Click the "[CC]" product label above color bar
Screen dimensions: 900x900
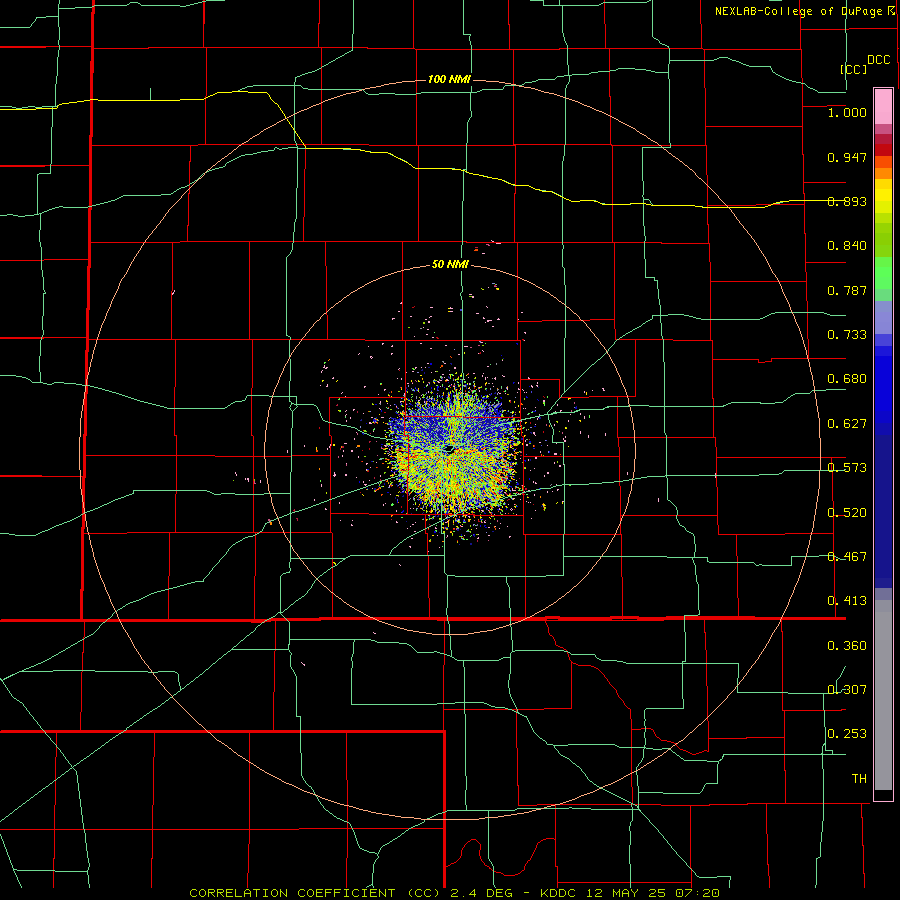tap(854, 69)
